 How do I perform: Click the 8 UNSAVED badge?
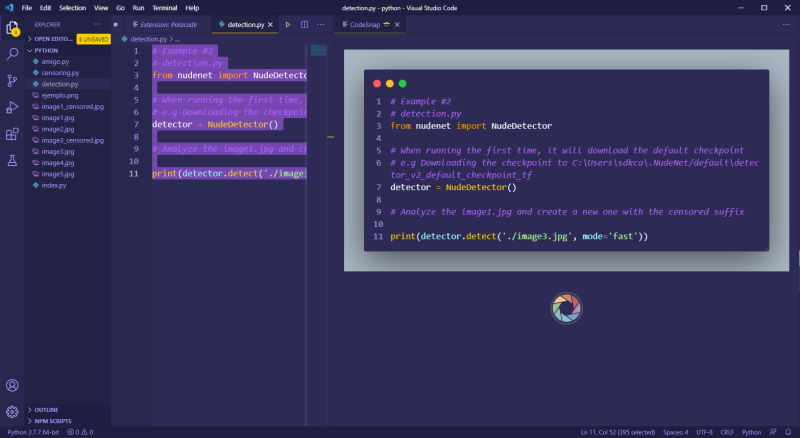[x=93, y=39]
